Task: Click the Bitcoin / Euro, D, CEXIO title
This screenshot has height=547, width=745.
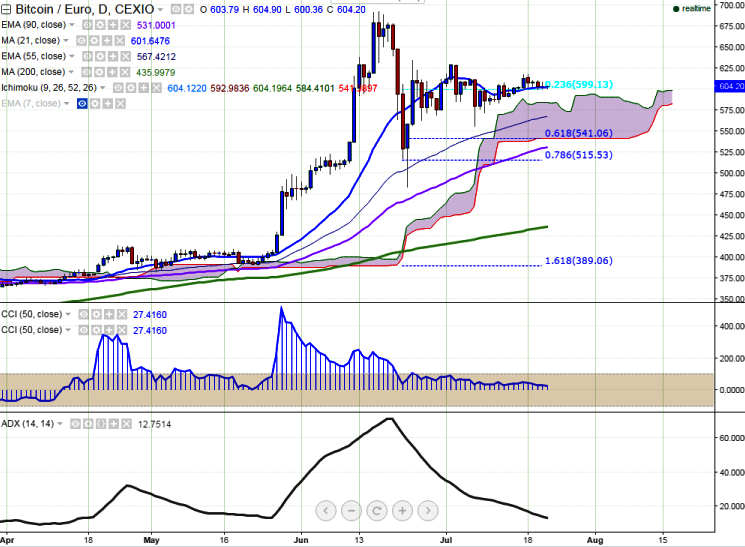Action: point(85,9)
